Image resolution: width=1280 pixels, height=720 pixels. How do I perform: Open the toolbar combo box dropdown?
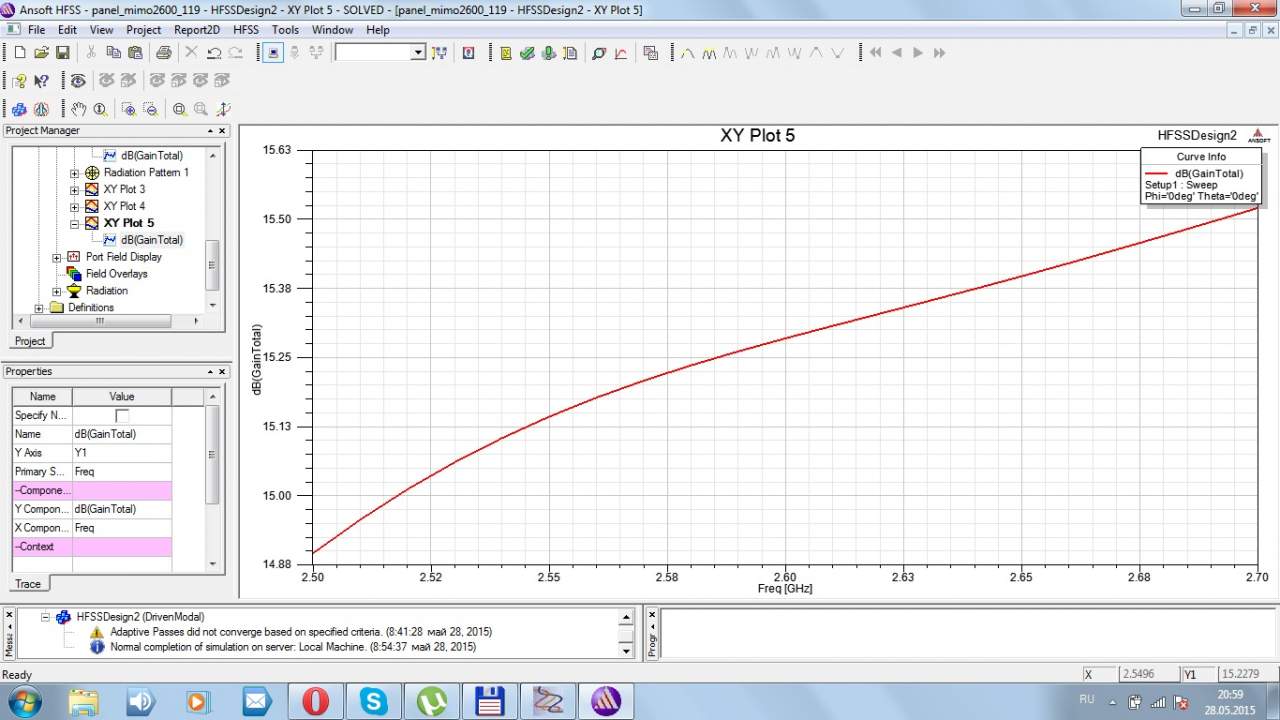(419, 52)
